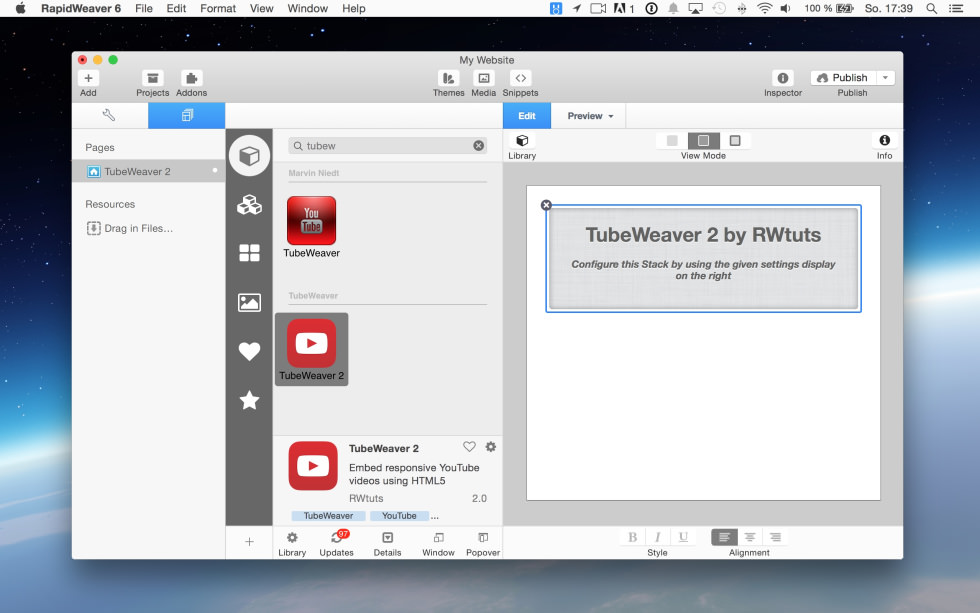
Task: Align text center
Action: tap(749, 537)
